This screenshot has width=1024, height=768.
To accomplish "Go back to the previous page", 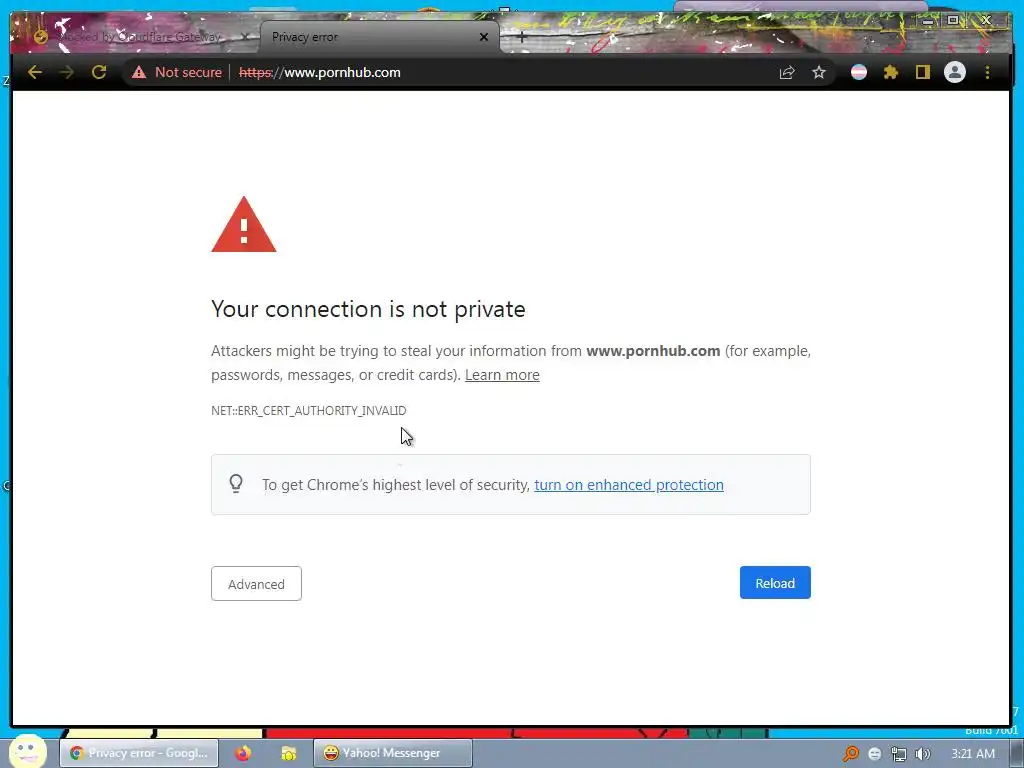I will (35, 72).
